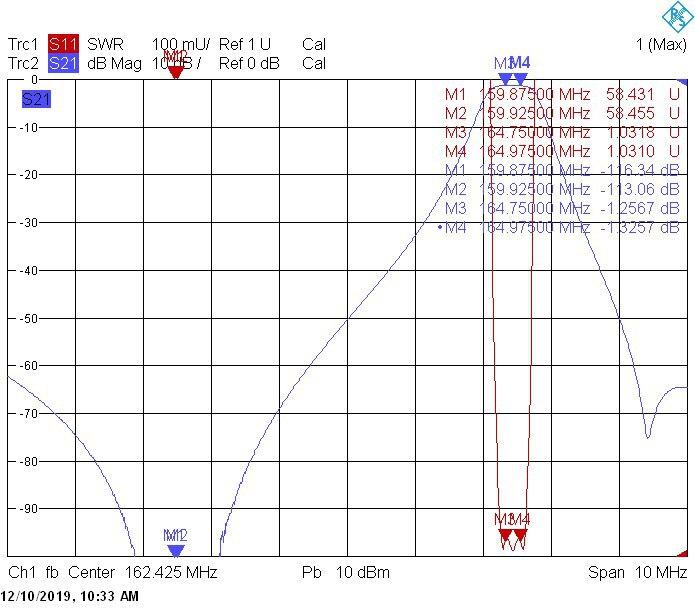Click the Ref 1 U reference value
The height and width of the screenshot is (613, 695).
click(x=245, y=44)
